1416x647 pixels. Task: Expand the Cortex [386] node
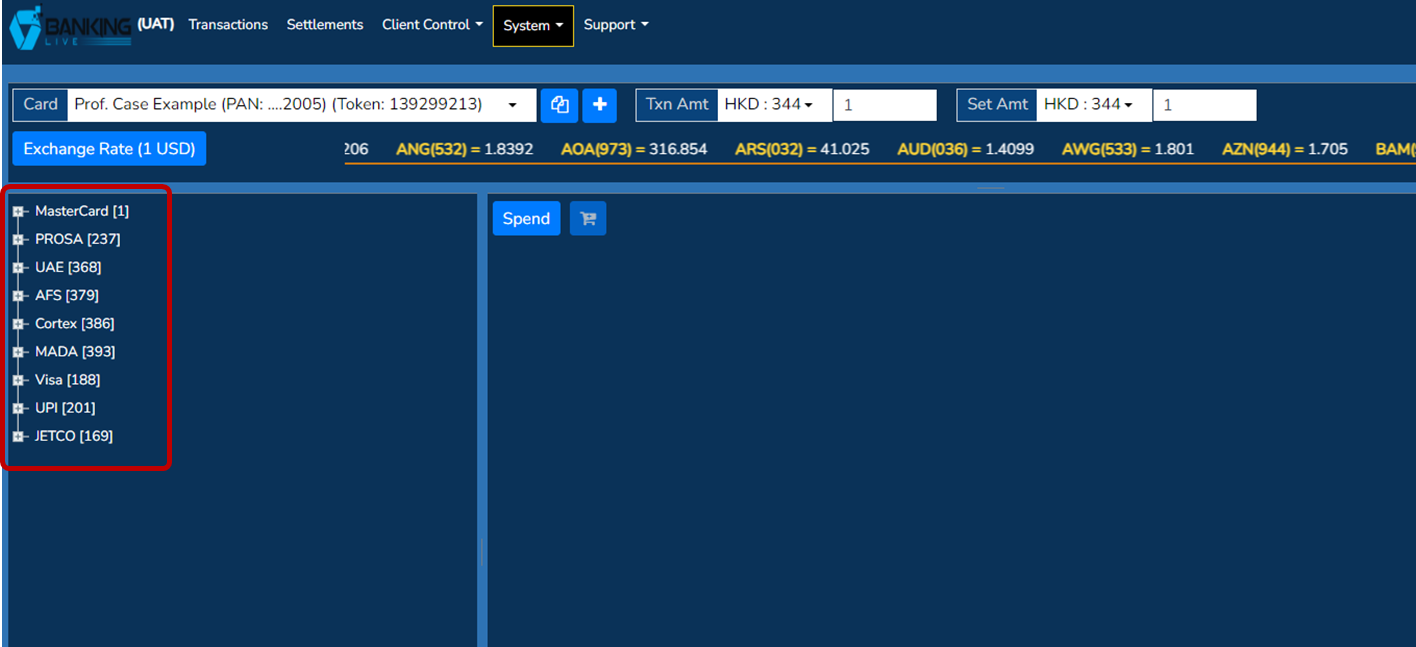tap(18, 324)
